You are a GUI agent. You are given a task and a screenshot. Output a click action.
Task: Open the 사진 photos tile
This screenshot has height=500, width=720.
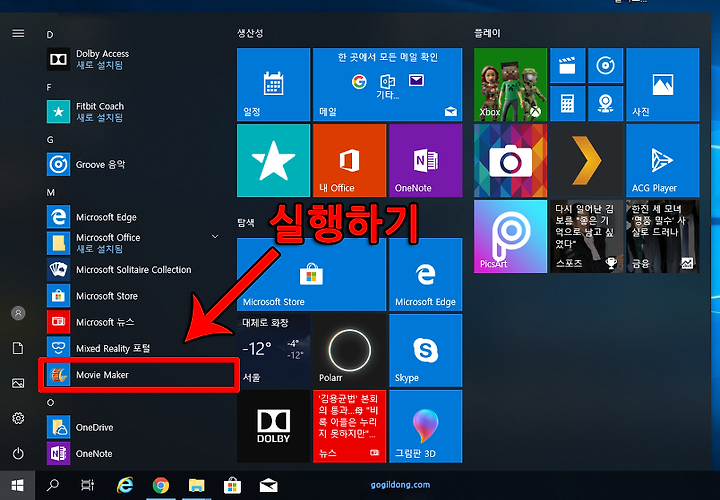point(663,84)
